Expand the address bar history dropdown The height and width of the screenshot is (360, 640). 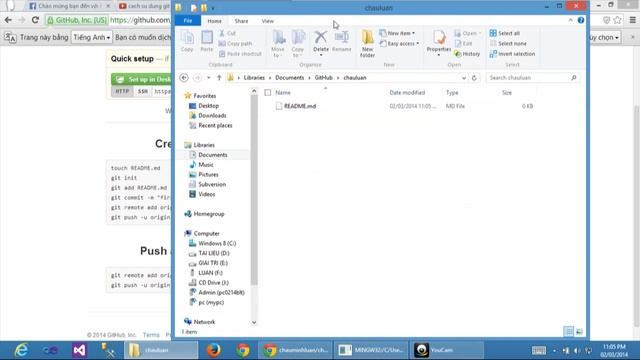464,78
